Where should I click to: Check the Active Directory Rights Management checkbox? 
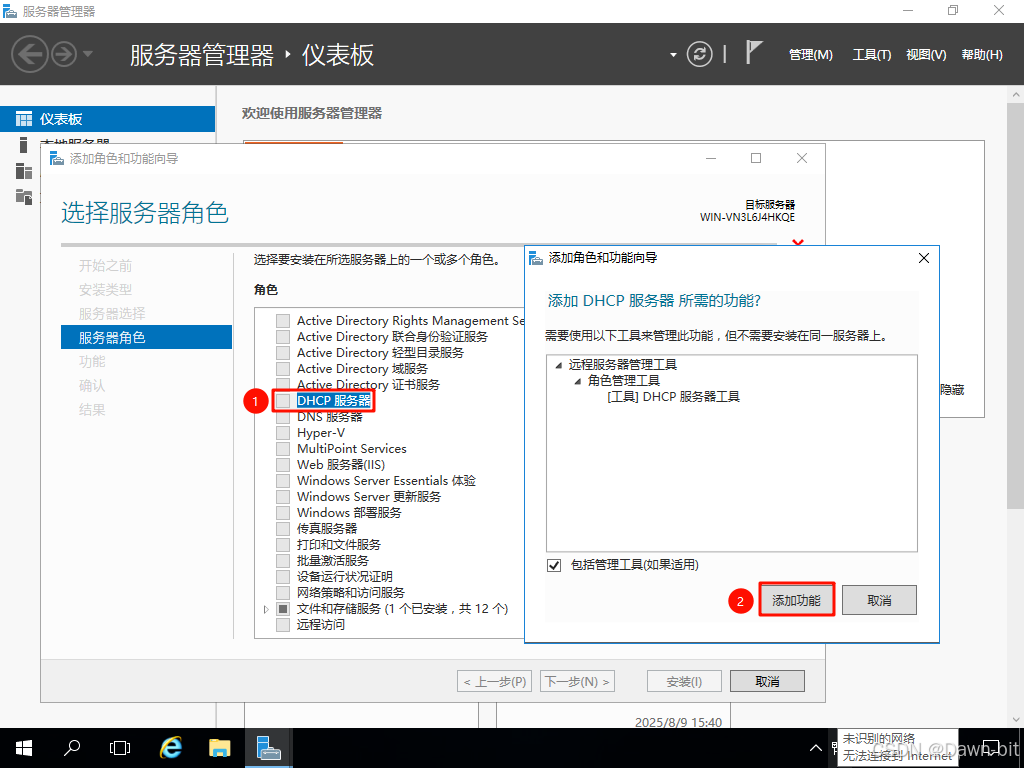283,321
